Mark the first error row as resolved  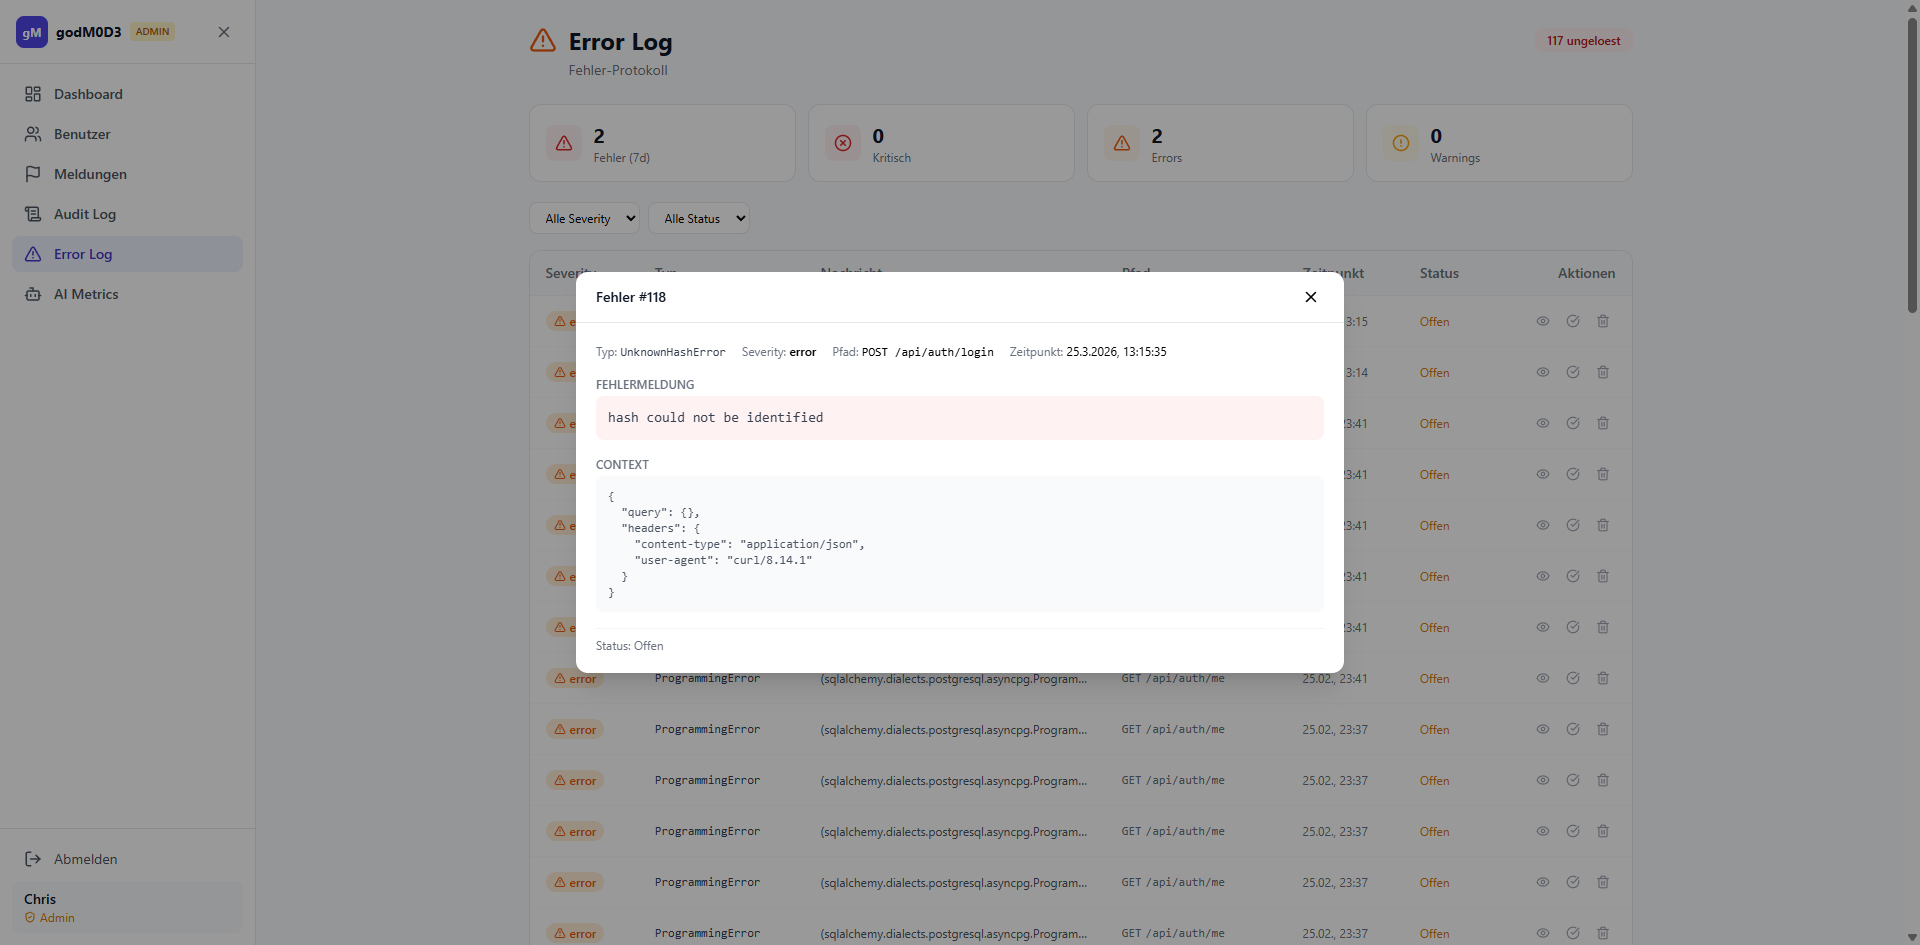tap(1573, 322)
